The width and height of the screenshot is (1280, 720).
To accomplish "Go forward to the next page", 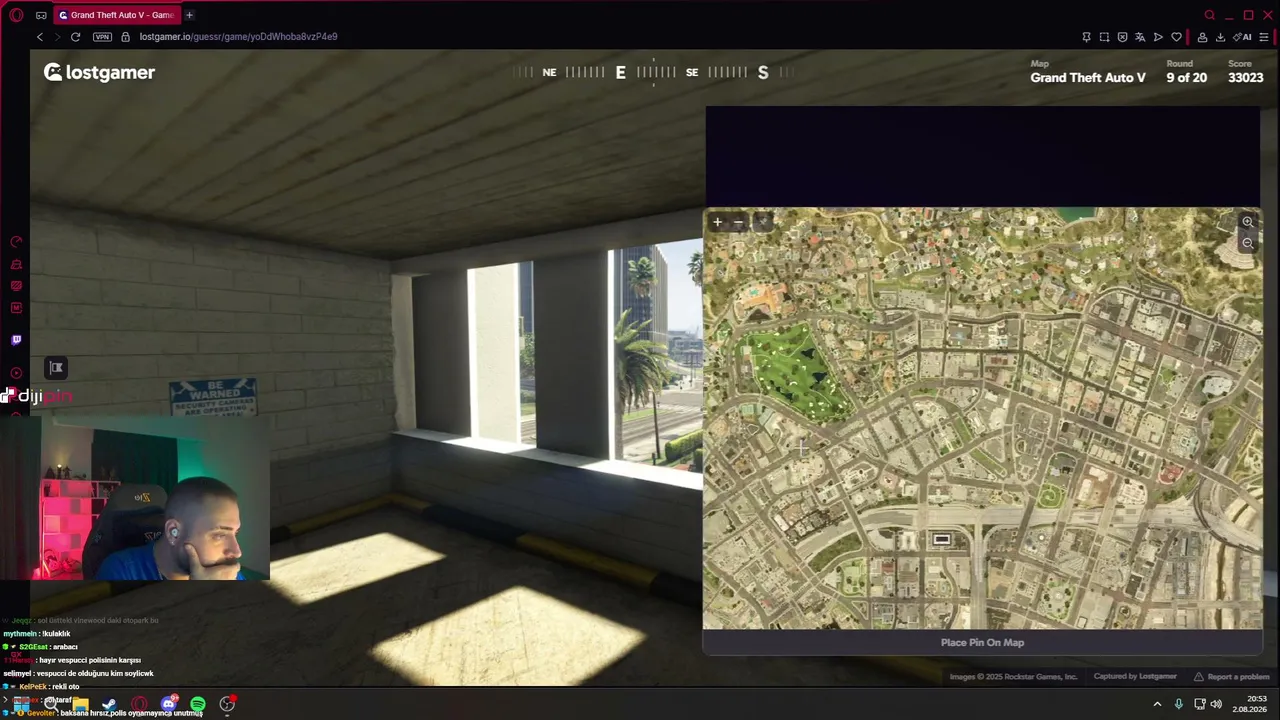I will click(57, 37).
